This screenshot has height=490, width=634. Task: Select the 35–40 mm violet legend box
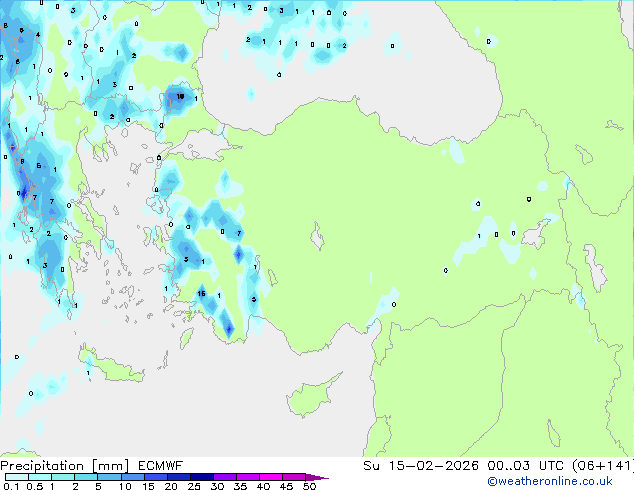(247, 477)
